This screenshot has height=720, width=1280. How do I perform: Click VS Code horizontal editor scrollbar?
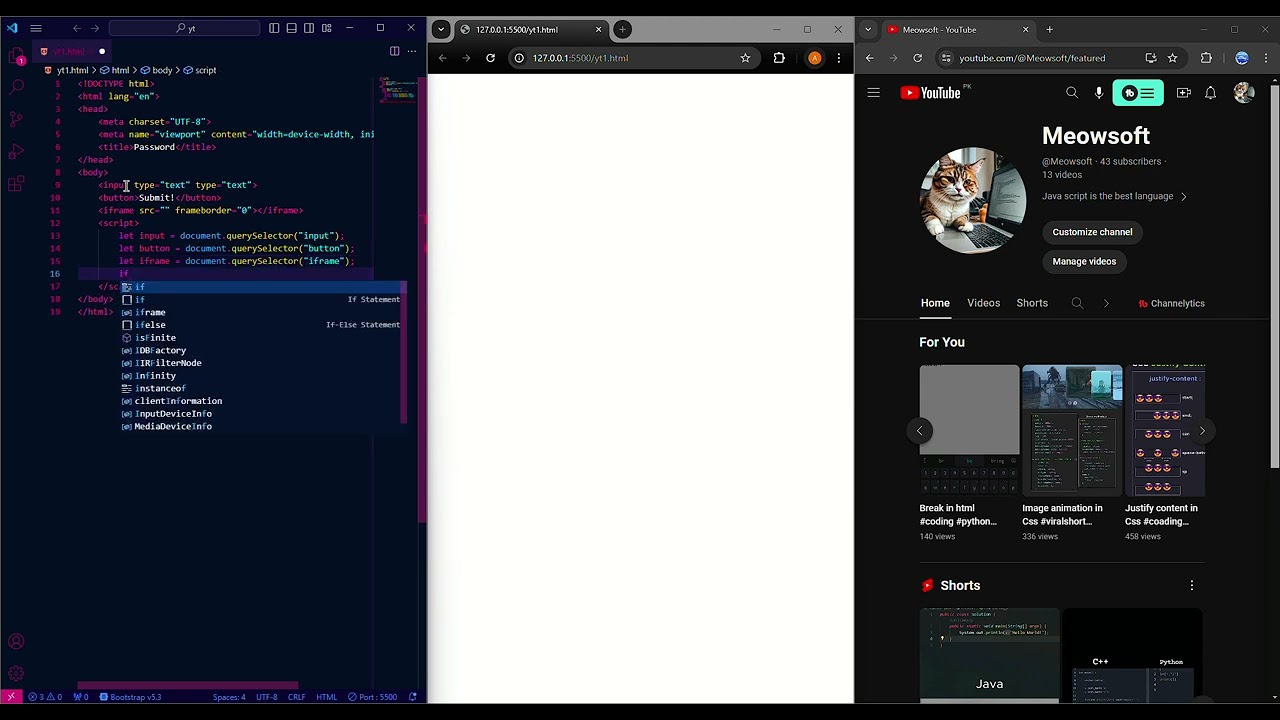coord(187,686)
